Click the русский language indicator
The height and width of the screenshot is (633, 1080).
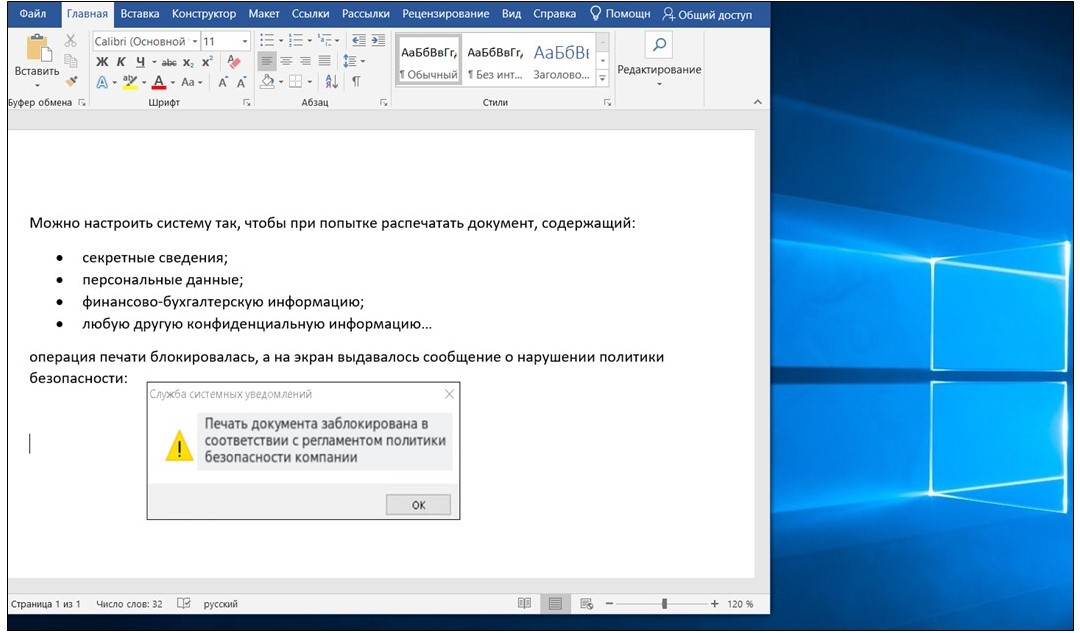(220, 604)
